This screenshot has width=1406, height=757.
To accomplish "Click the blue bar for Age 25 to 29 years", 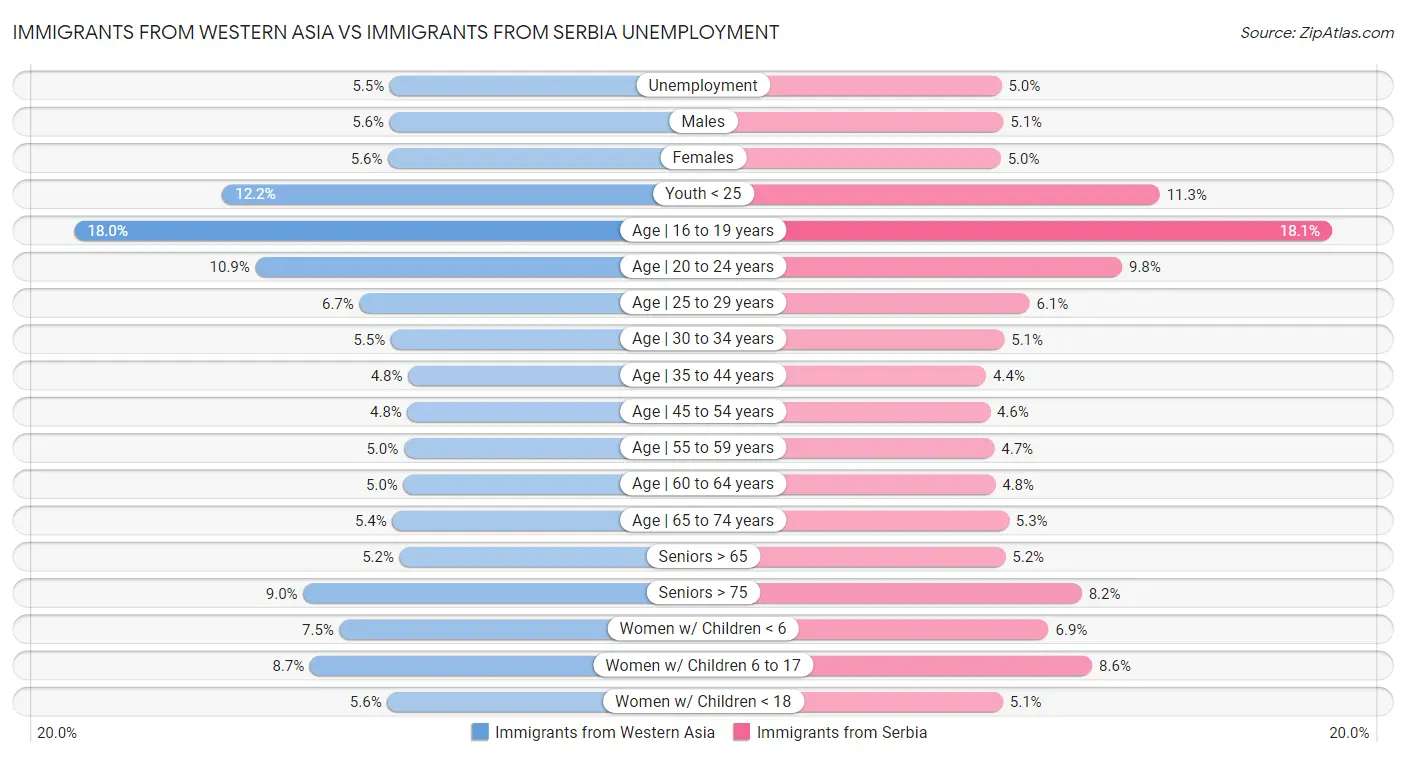I will pos(490,303).
